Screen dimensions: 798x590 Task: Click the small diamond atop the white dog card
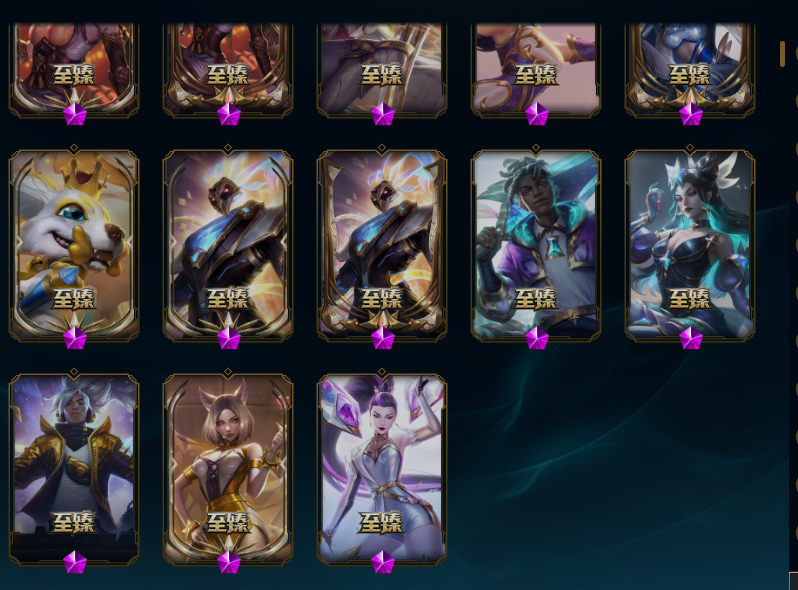pos(74,148)
